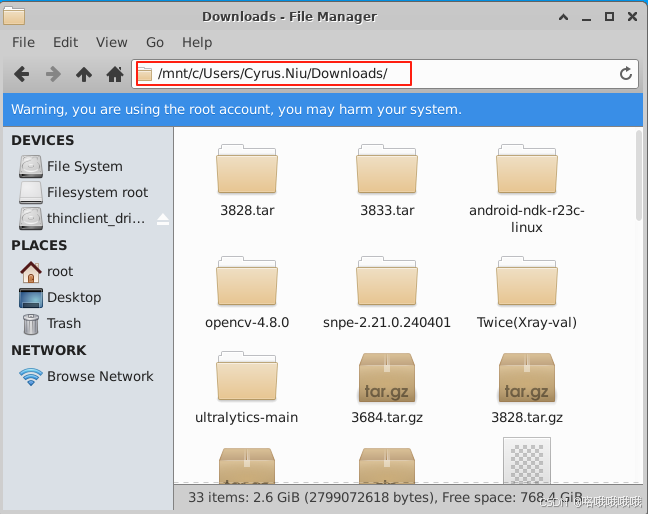Image resolution: width=648 pixels, height=514 pixels.
Task: Go to home folder via house icon
Action: (115, 74)
